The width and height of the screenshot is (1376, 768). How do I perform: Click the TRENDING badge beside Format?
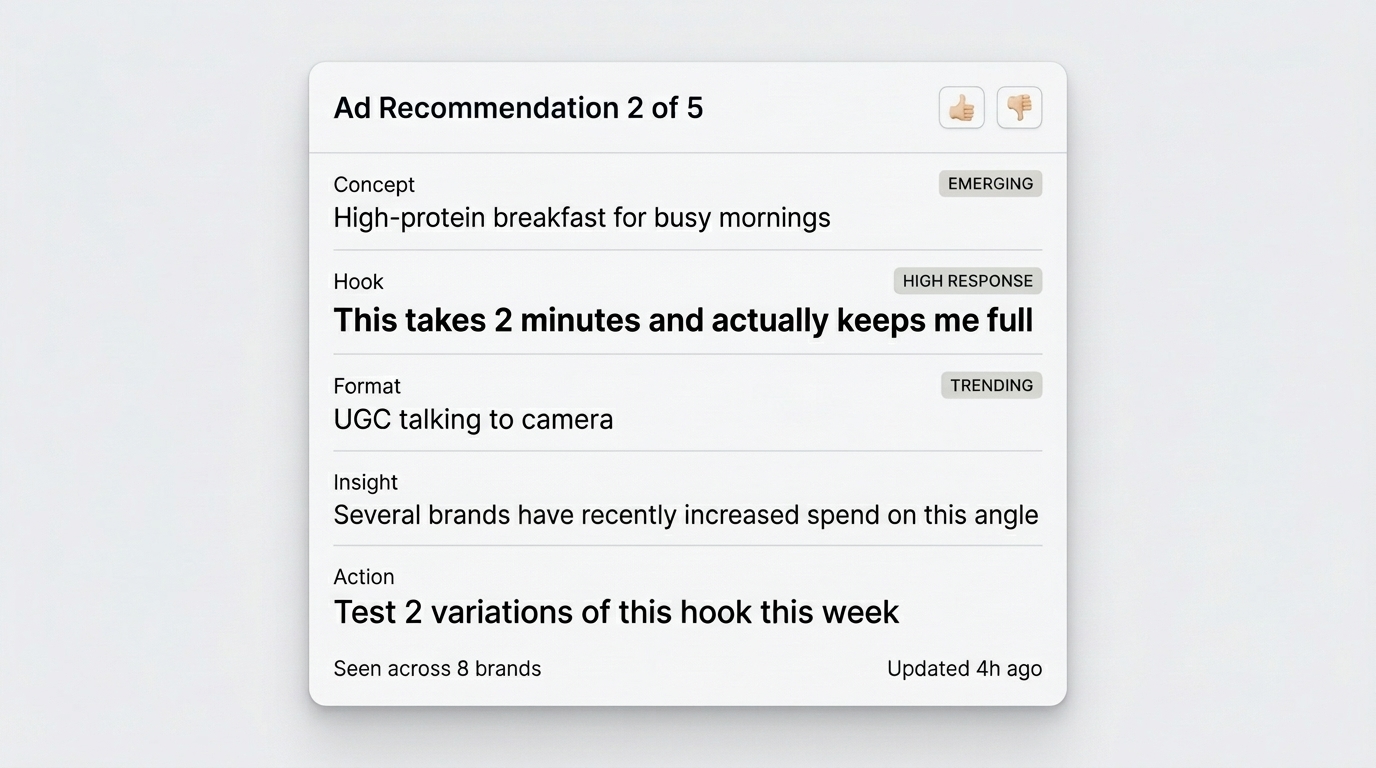click(x=991, y=385)
